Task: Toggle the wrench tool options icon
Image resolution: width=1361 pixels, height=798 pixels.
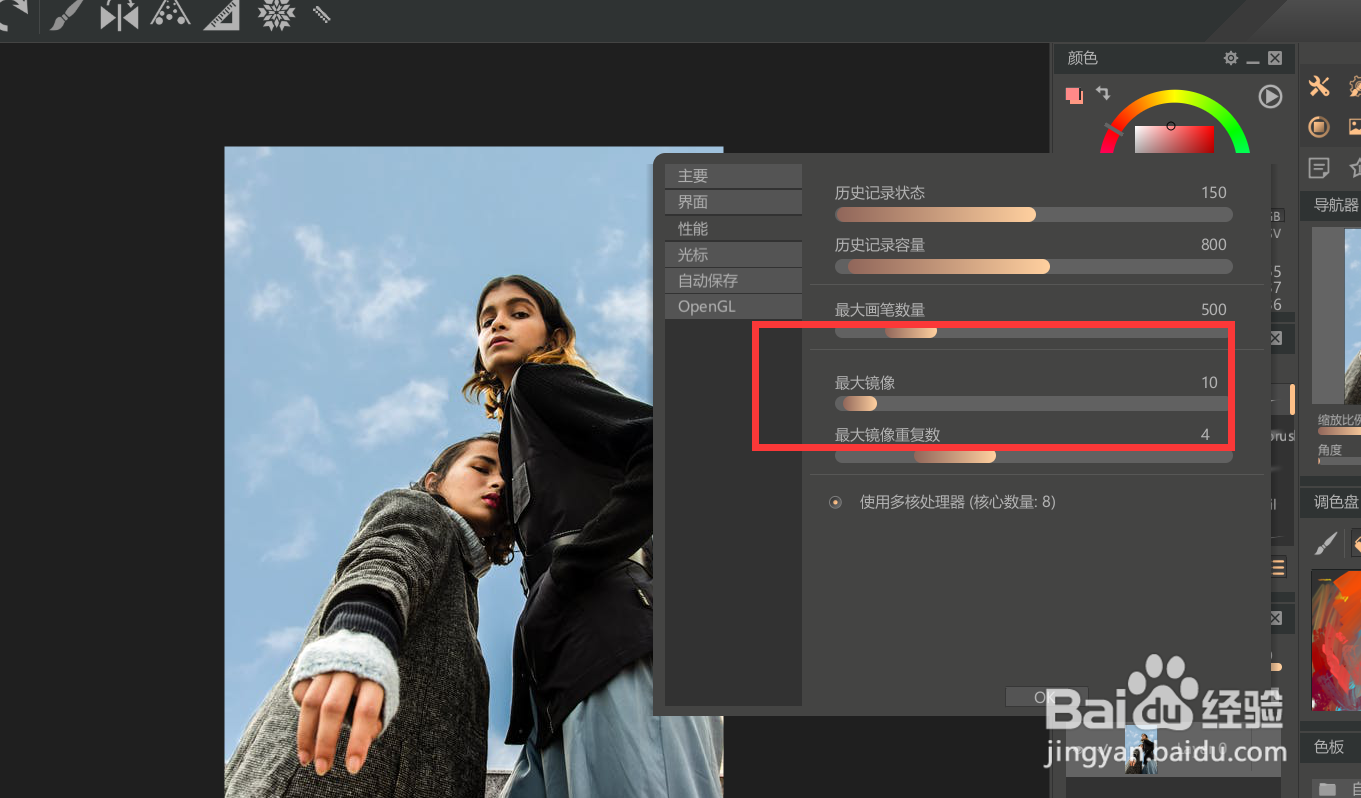Action: pyautogui.click(x=1318, y=87)
